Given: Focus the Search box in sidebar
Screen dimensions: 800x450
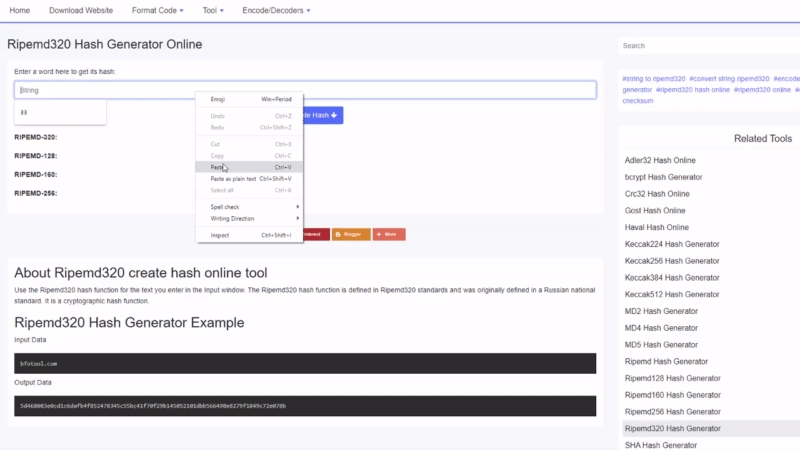Looking at the screenshot, I should coord(705,46).
